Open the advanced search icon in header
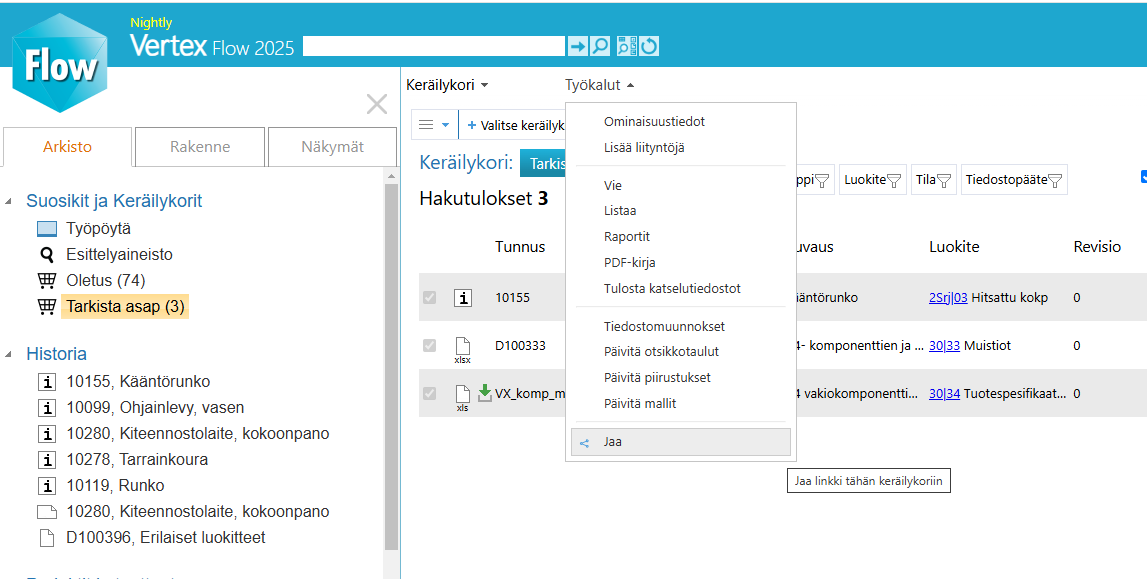The image size is (1147, 579). (626, 46)
